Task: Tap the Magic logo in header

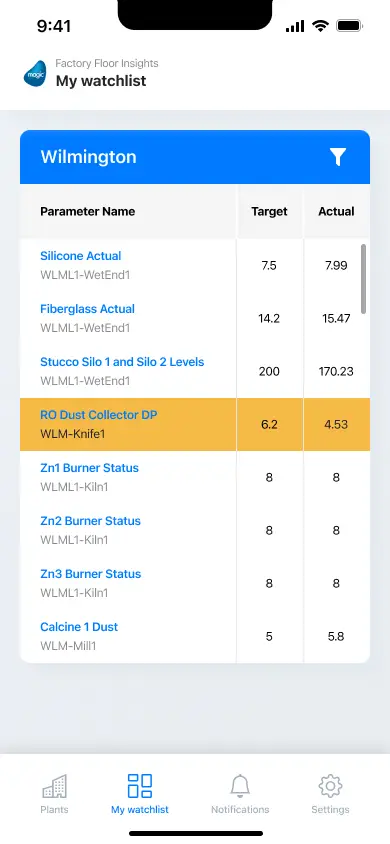Action: (x=36, y=74)
